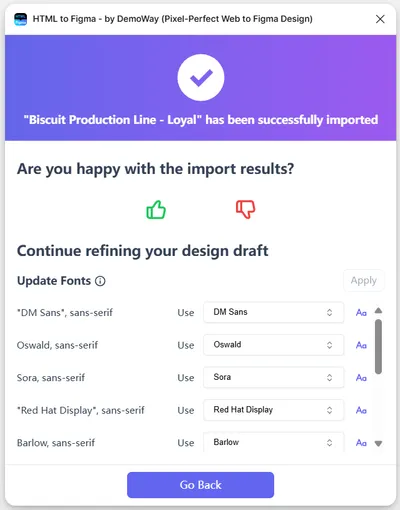400x510 pixels.
Task: Click the Go Back button
Action: (x=200, y=485)
